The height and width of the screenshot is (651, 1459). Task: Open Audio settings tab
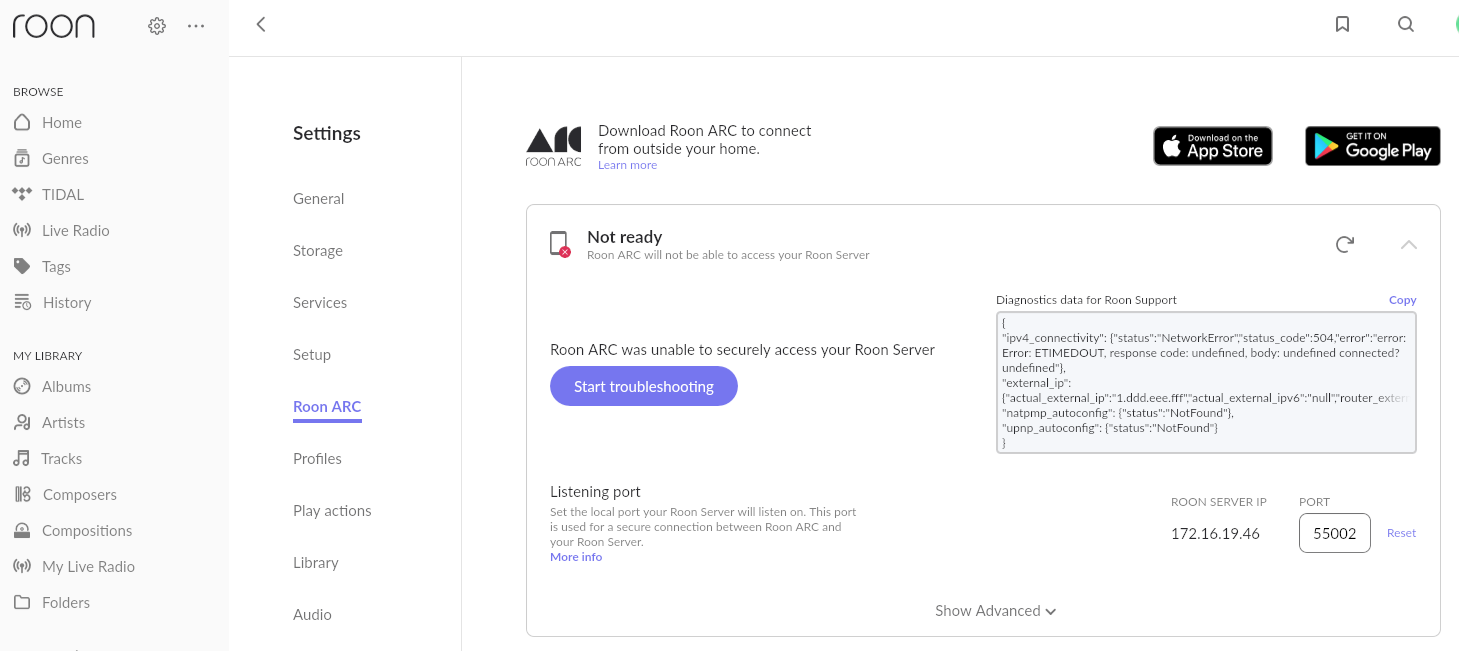pos(312,614)
